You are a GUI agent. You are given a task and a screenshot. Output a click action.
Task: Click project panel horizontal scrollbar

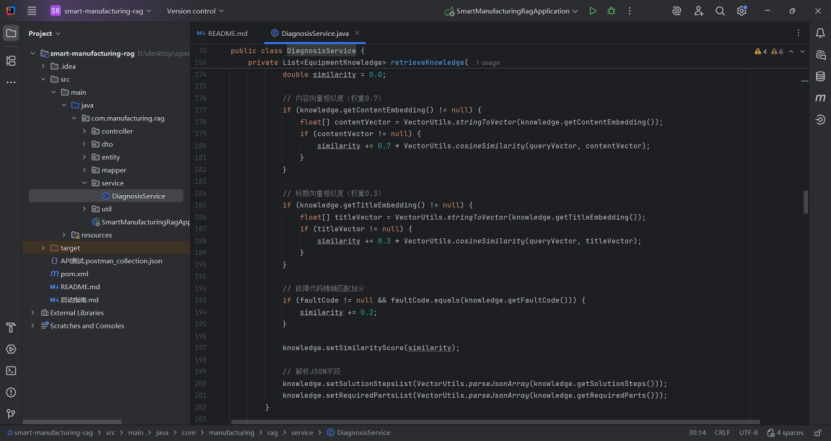click(x=72, y=422)
